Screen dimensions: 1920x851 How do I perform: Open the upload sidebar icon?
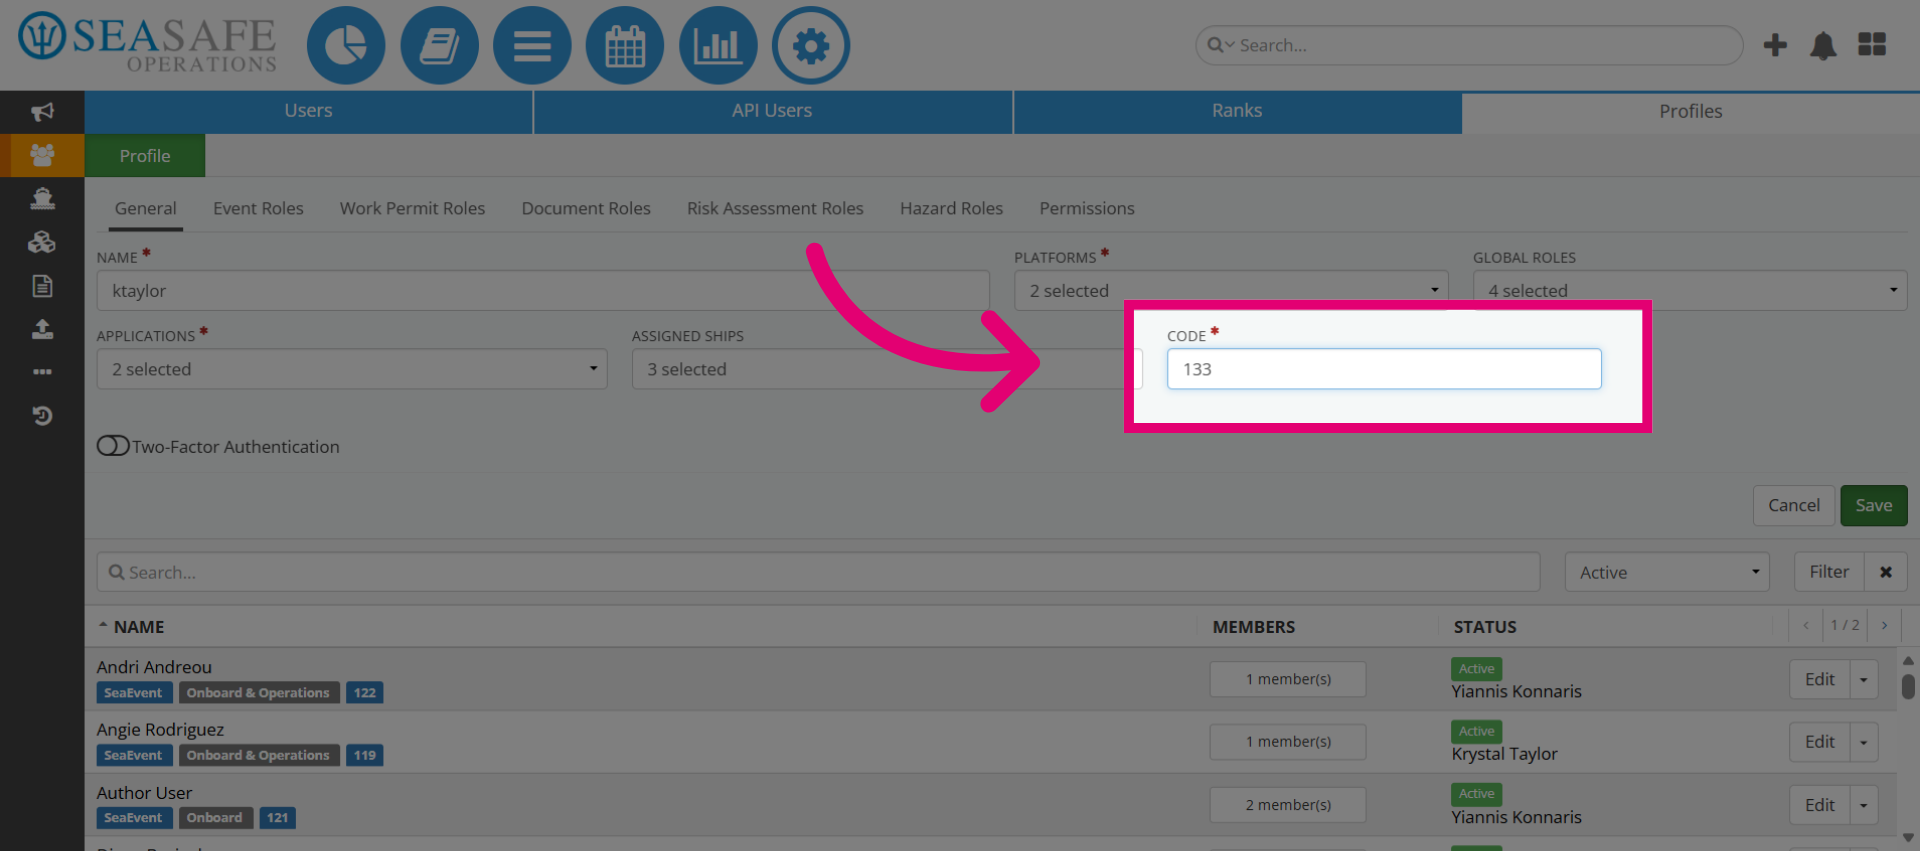point(42,329)
